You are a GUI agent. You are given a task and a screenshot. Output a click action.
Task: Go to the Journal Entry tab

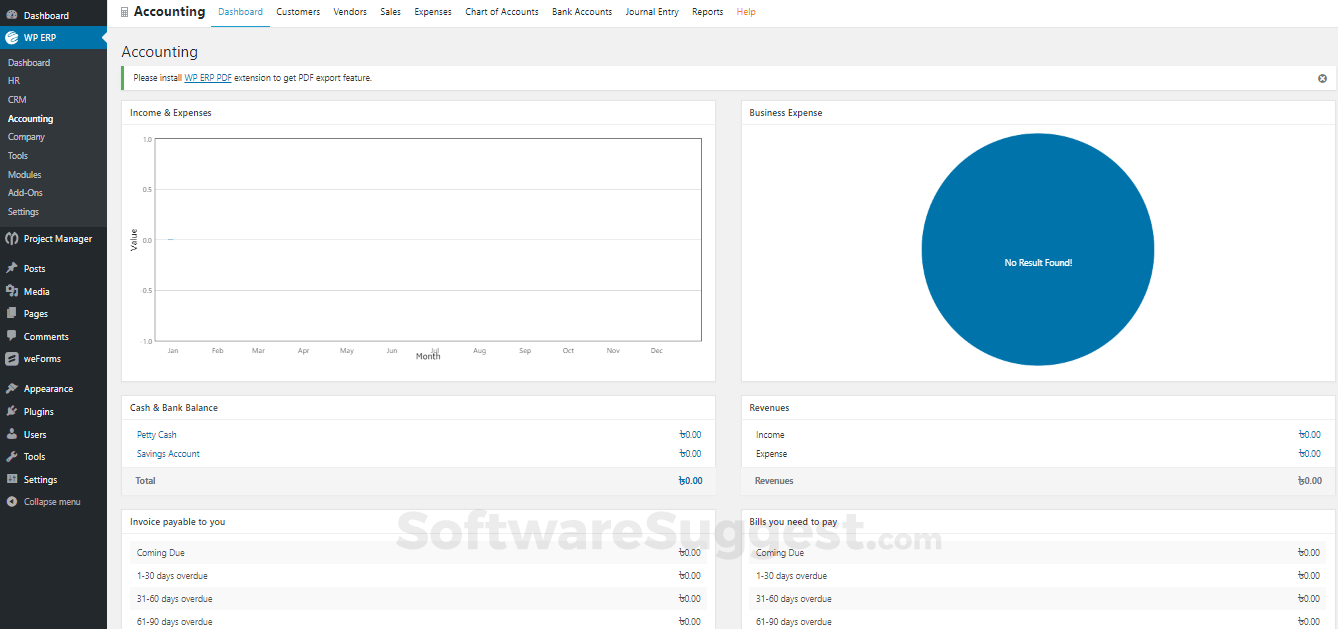point(652,12)
